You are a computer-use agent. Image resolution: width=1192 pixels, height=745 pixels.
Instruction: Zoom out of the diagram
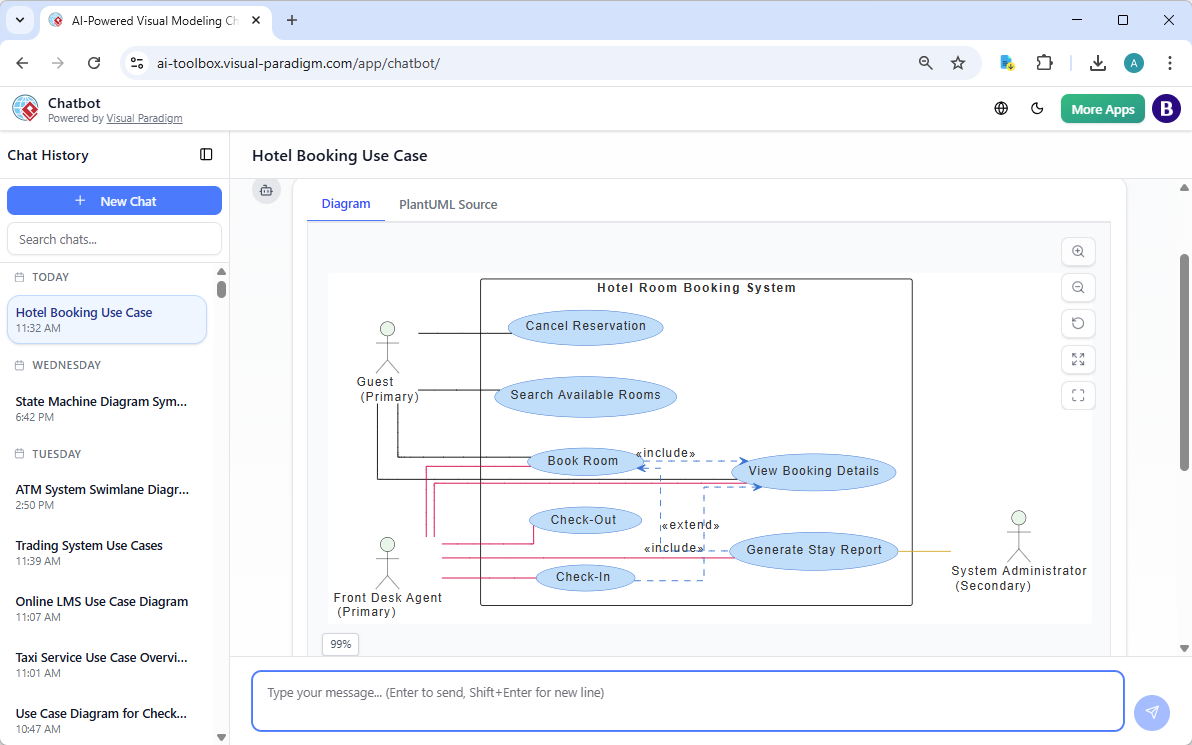[1077, 287]
